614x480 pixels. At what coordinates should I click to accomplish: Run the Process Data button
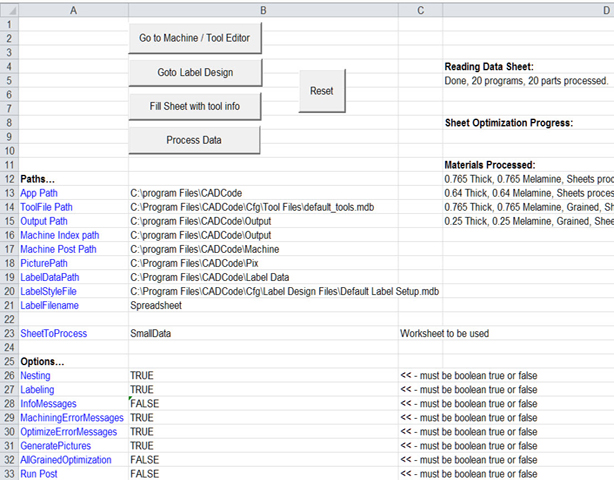coord(194,140)
